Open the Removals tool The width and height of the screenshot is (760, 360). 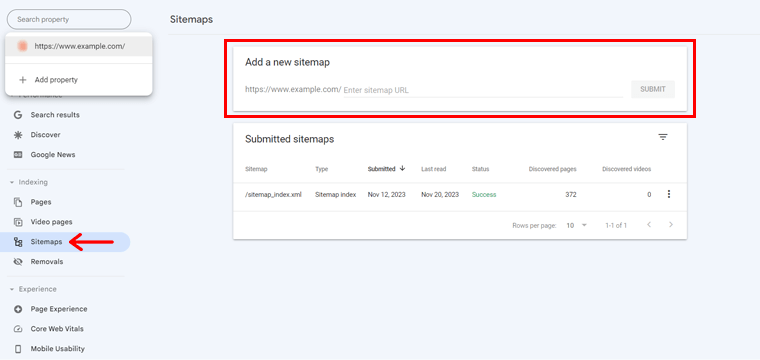pos(47,262)
